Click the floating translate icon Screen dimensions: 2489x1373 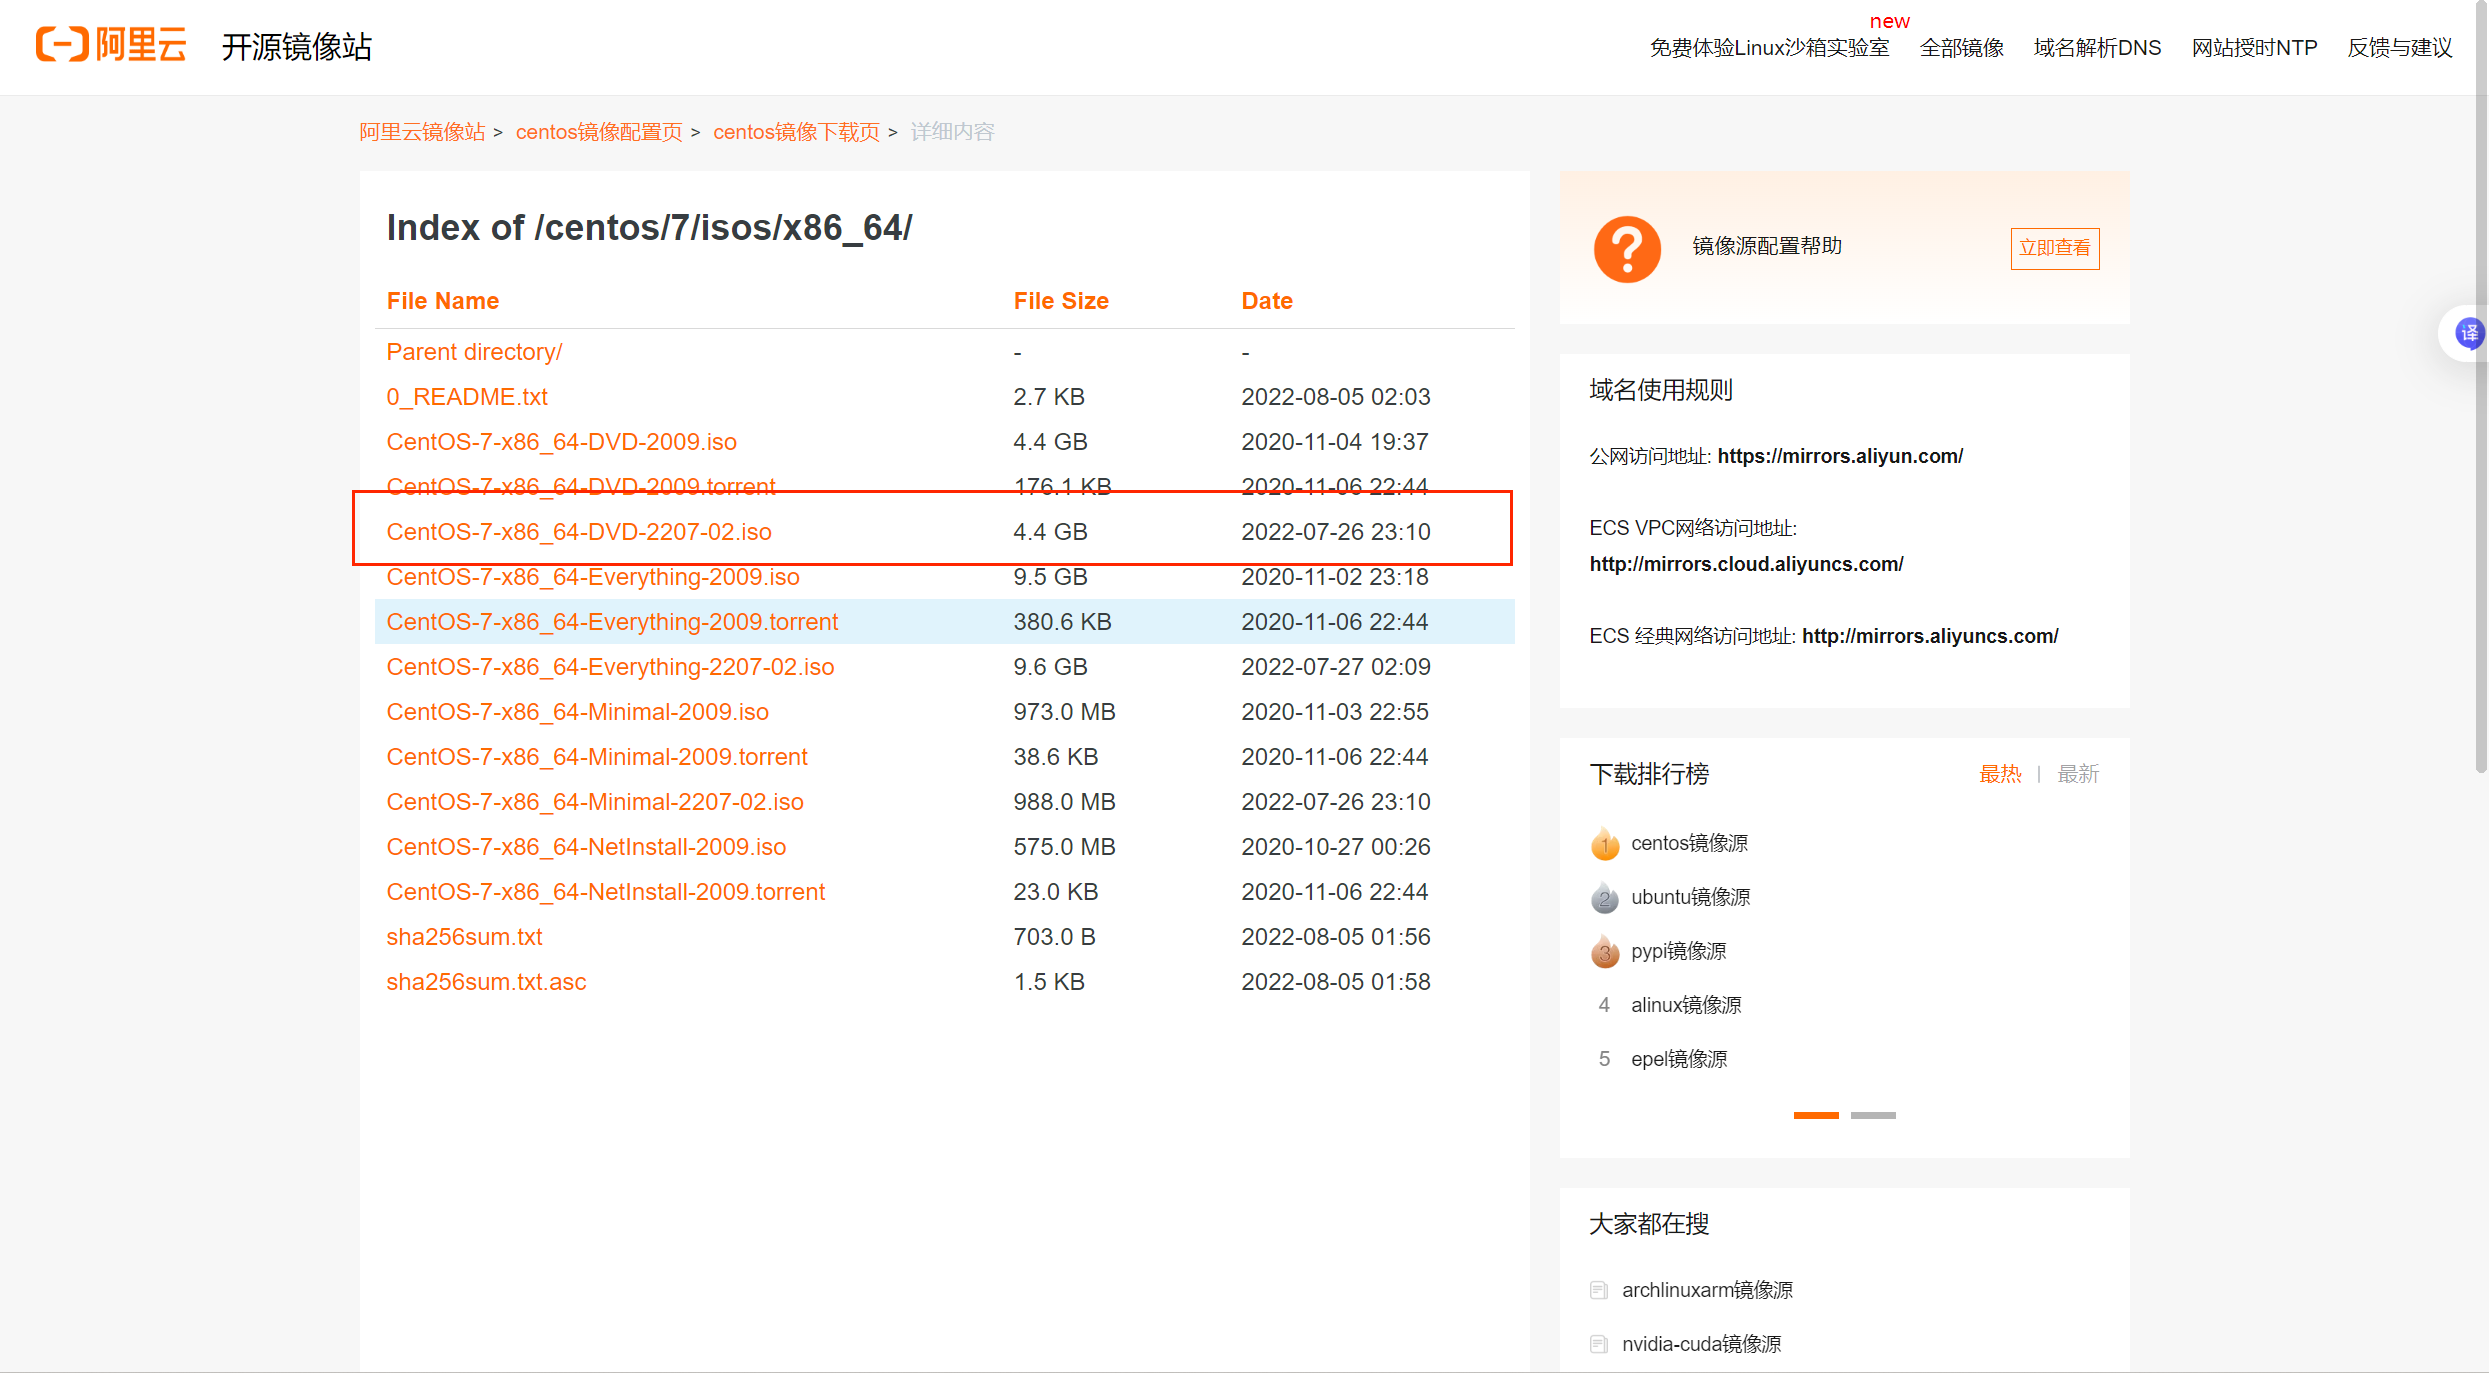2468,333
